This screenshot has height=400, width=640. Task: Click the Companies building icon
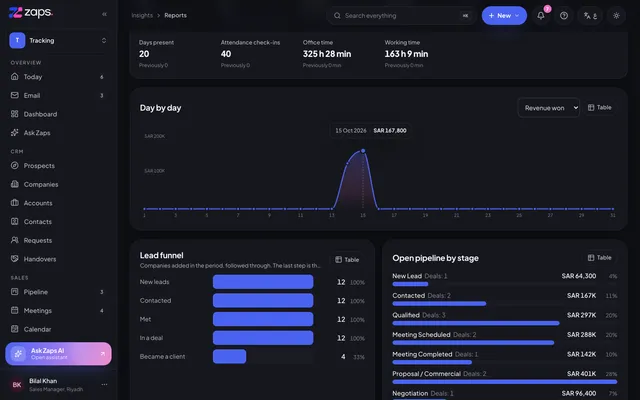pos(15,184)
